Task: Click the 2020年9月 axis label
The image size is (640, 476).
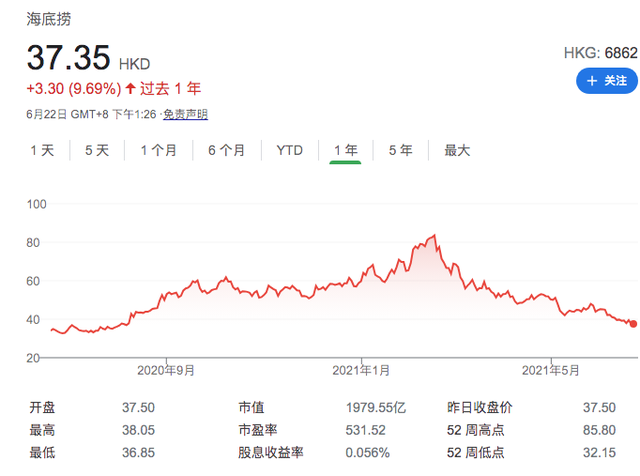Action: [166, 371]
